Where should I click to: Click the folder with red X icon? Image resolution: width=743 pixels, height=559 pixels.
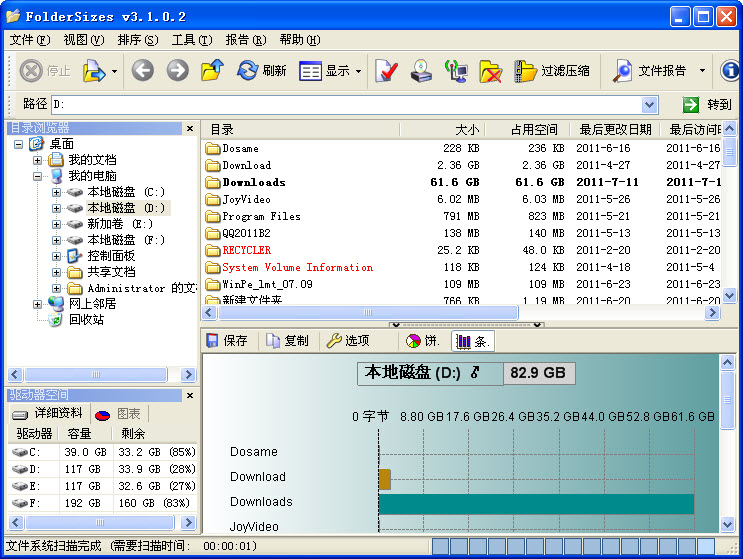click(490, 70)
